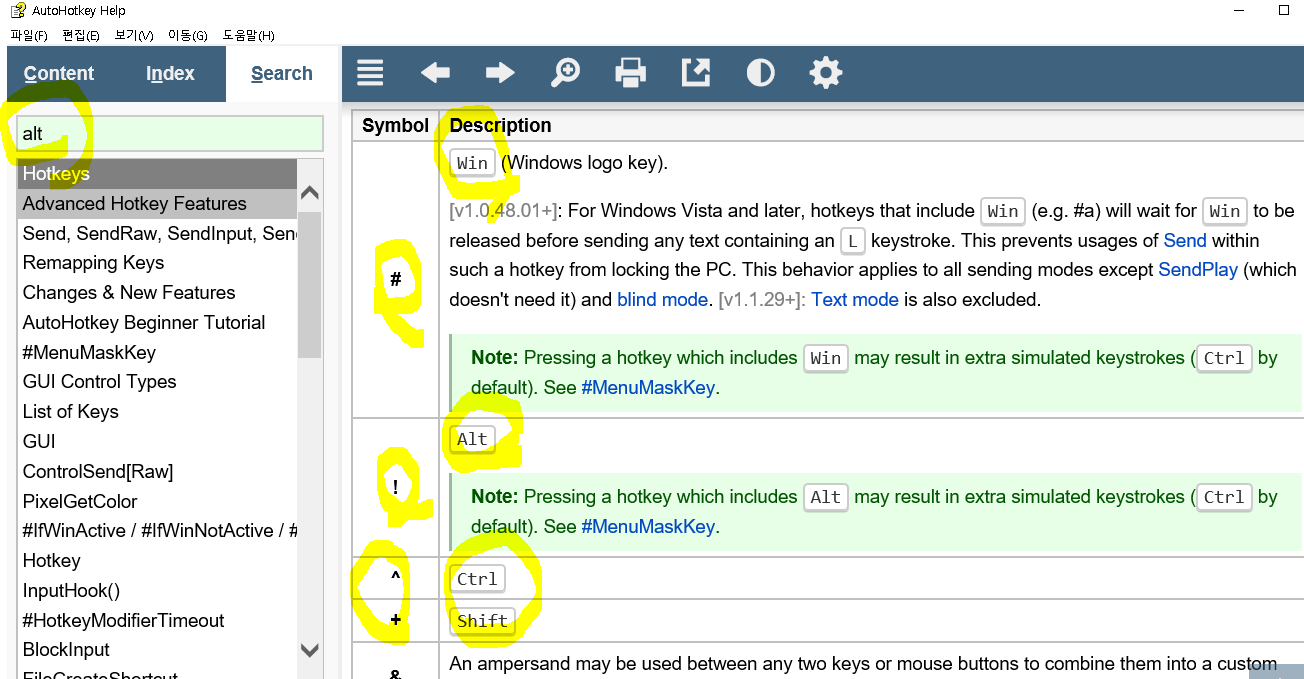Go forward with the right arrow icon

(500, 73)
